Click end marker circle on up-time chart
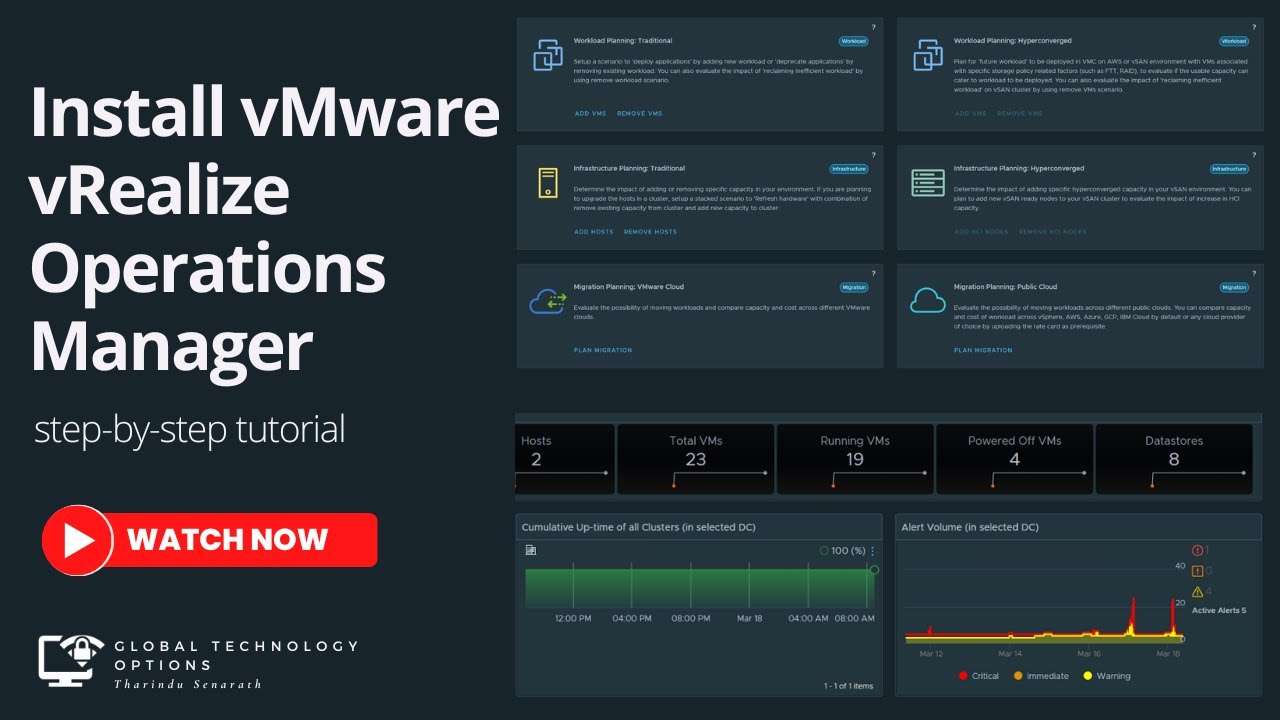 coord(874,569)
